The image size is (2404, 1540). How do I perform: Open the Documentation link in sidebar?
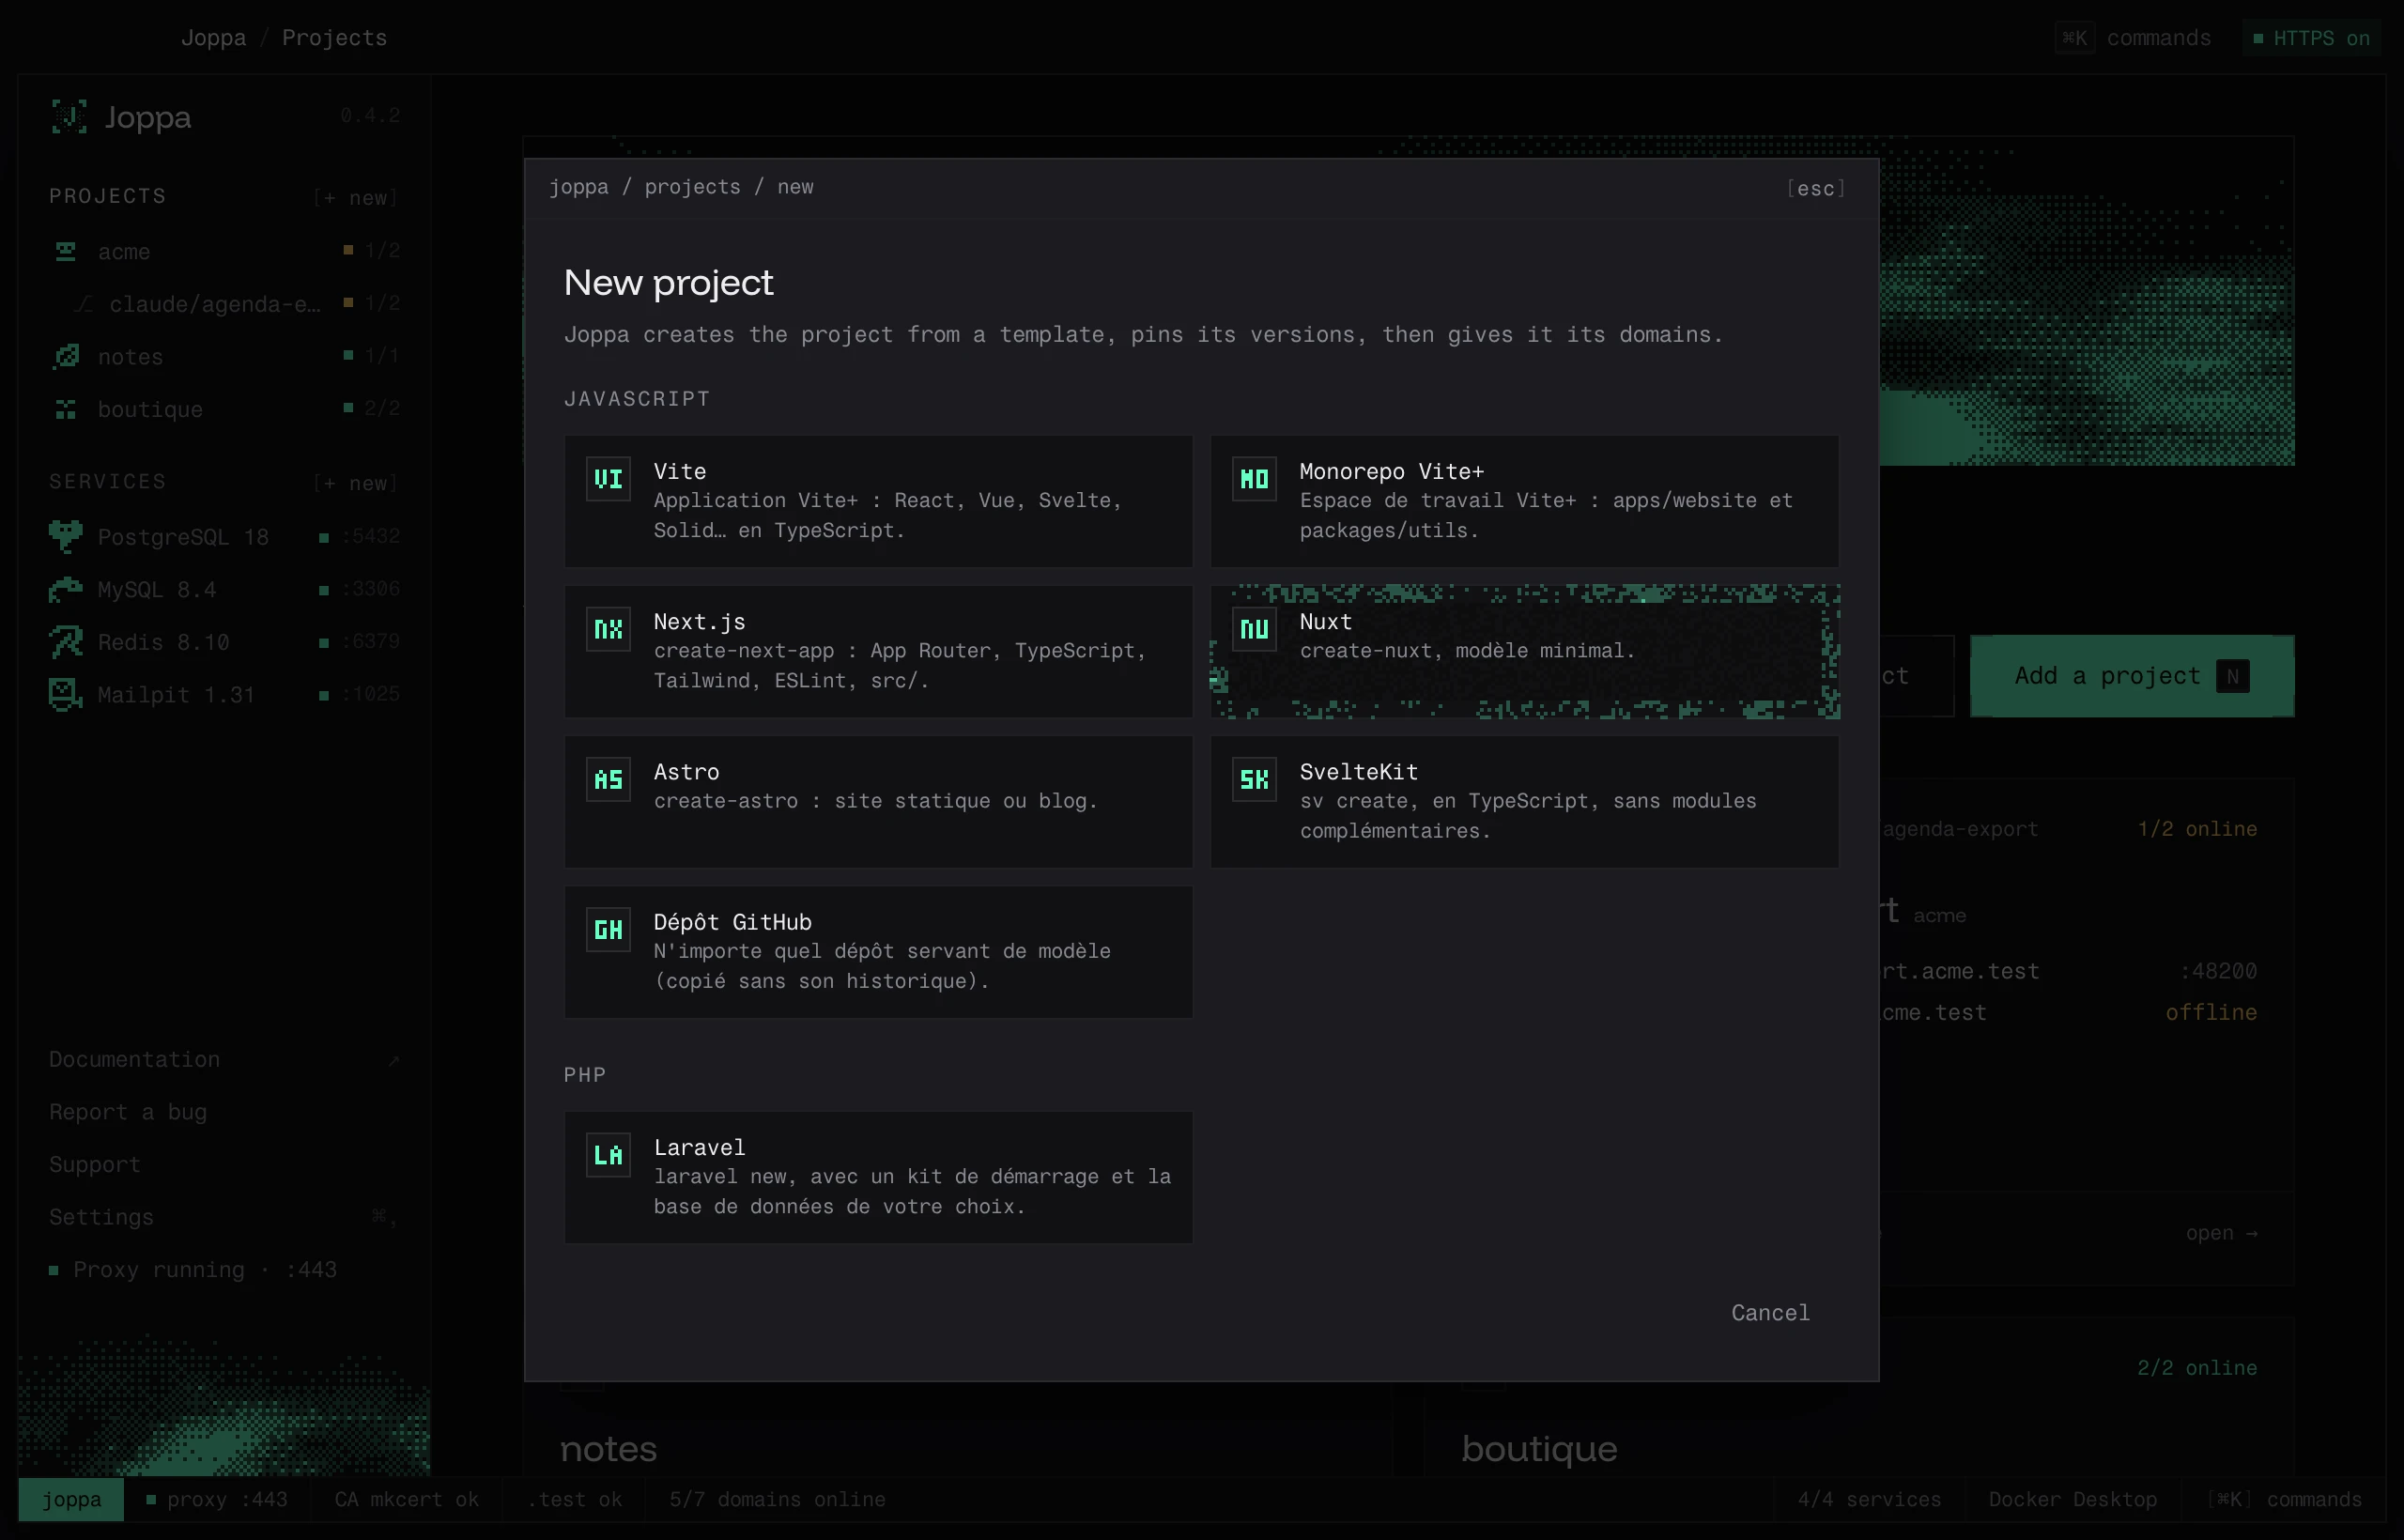224,1059
